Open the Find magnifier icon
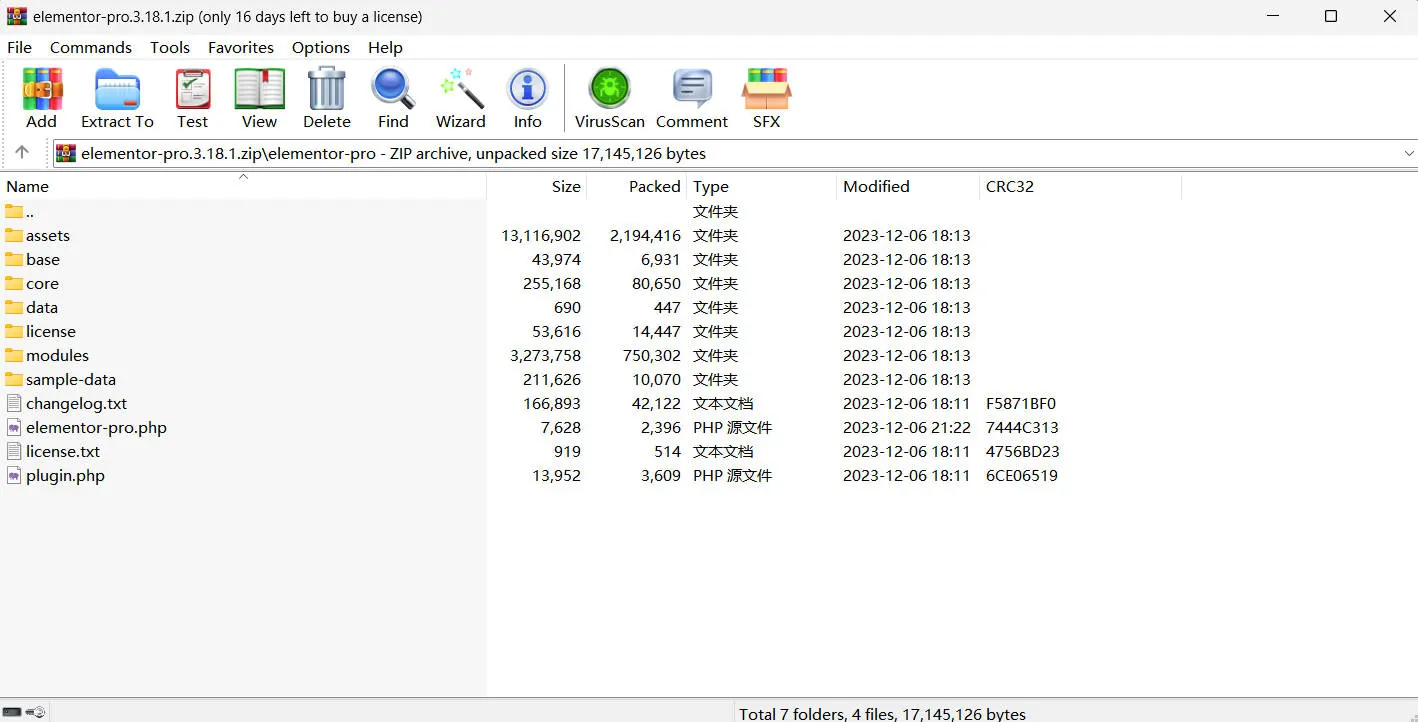Image resolution: width=1418 pixels, height=722 pixels. coord(393,89)
